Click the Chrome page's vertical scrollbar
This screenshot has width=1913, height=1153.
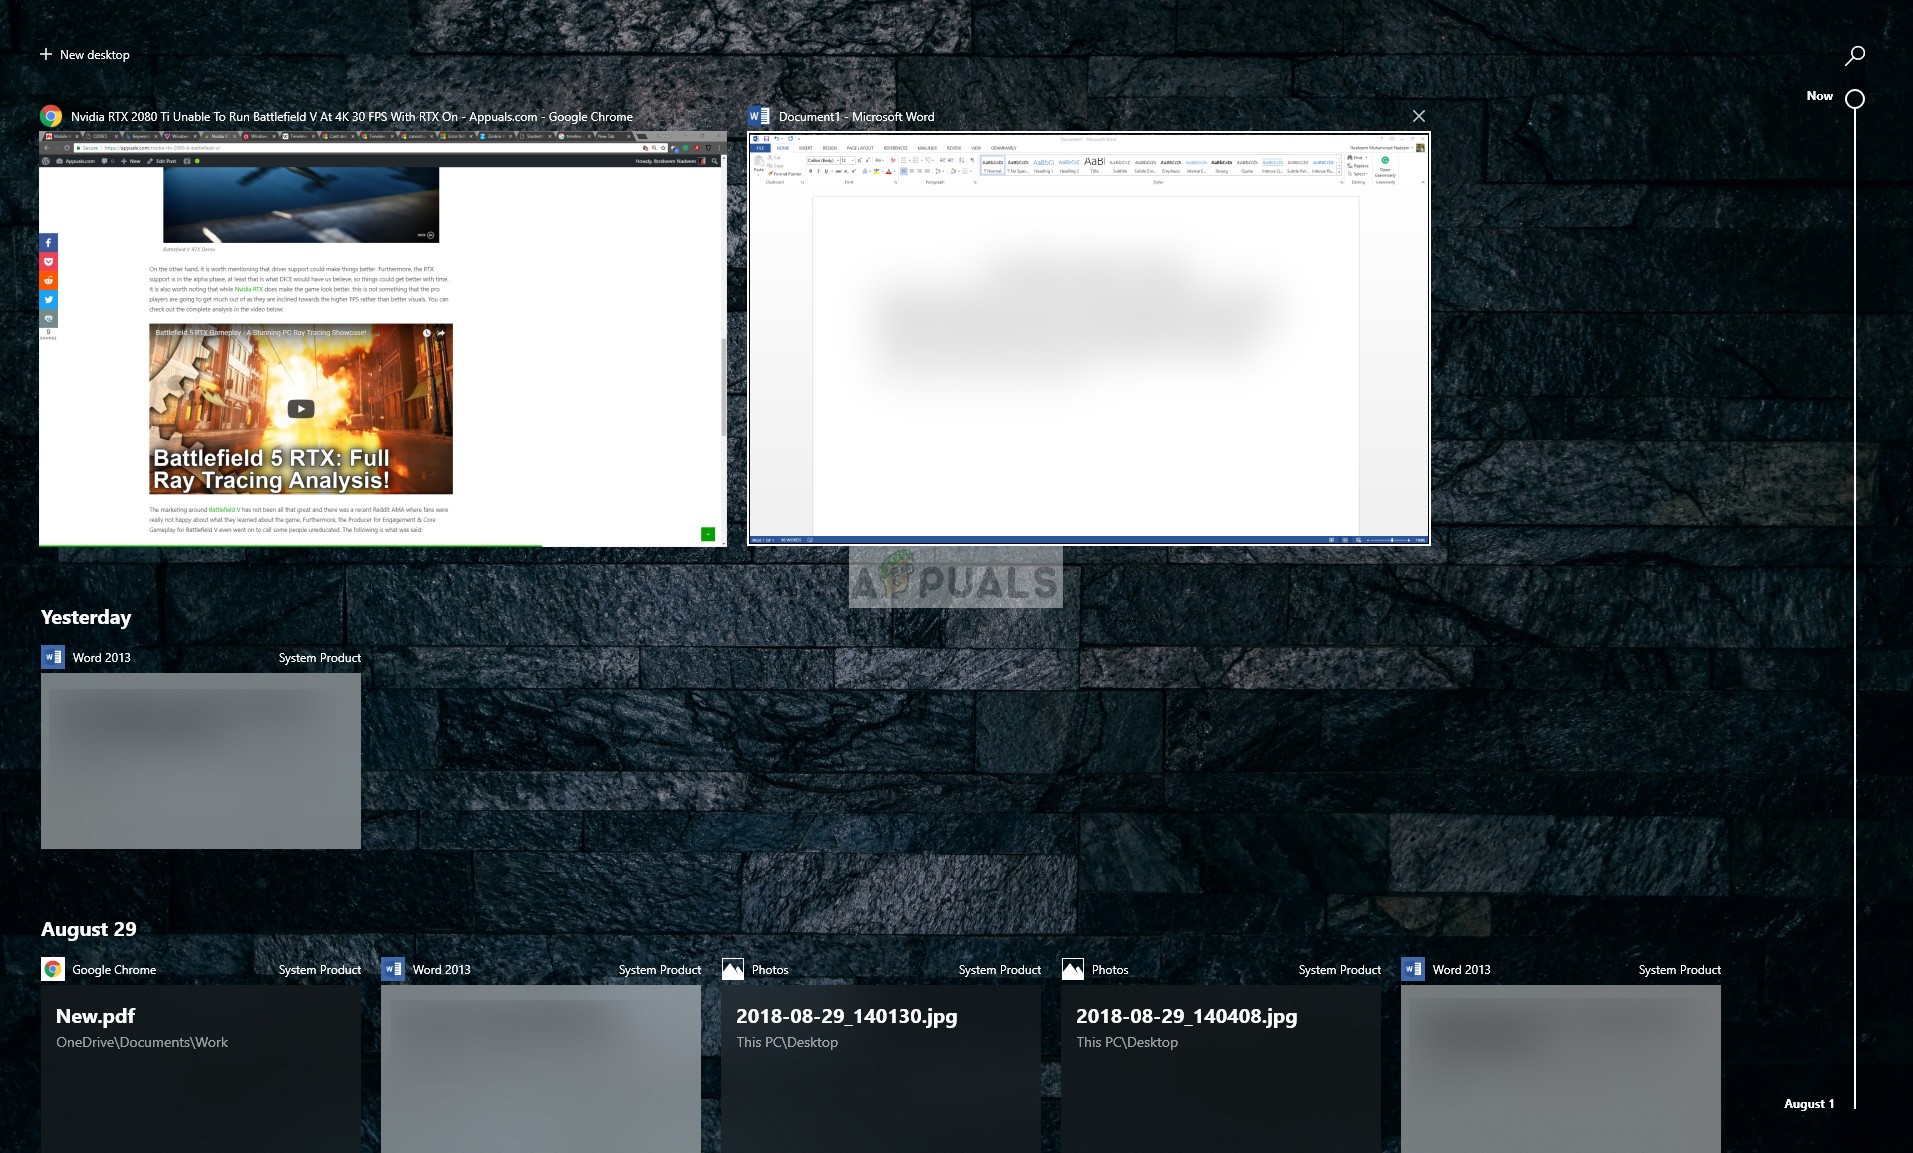pyautogui.click(x=723, y=386)
